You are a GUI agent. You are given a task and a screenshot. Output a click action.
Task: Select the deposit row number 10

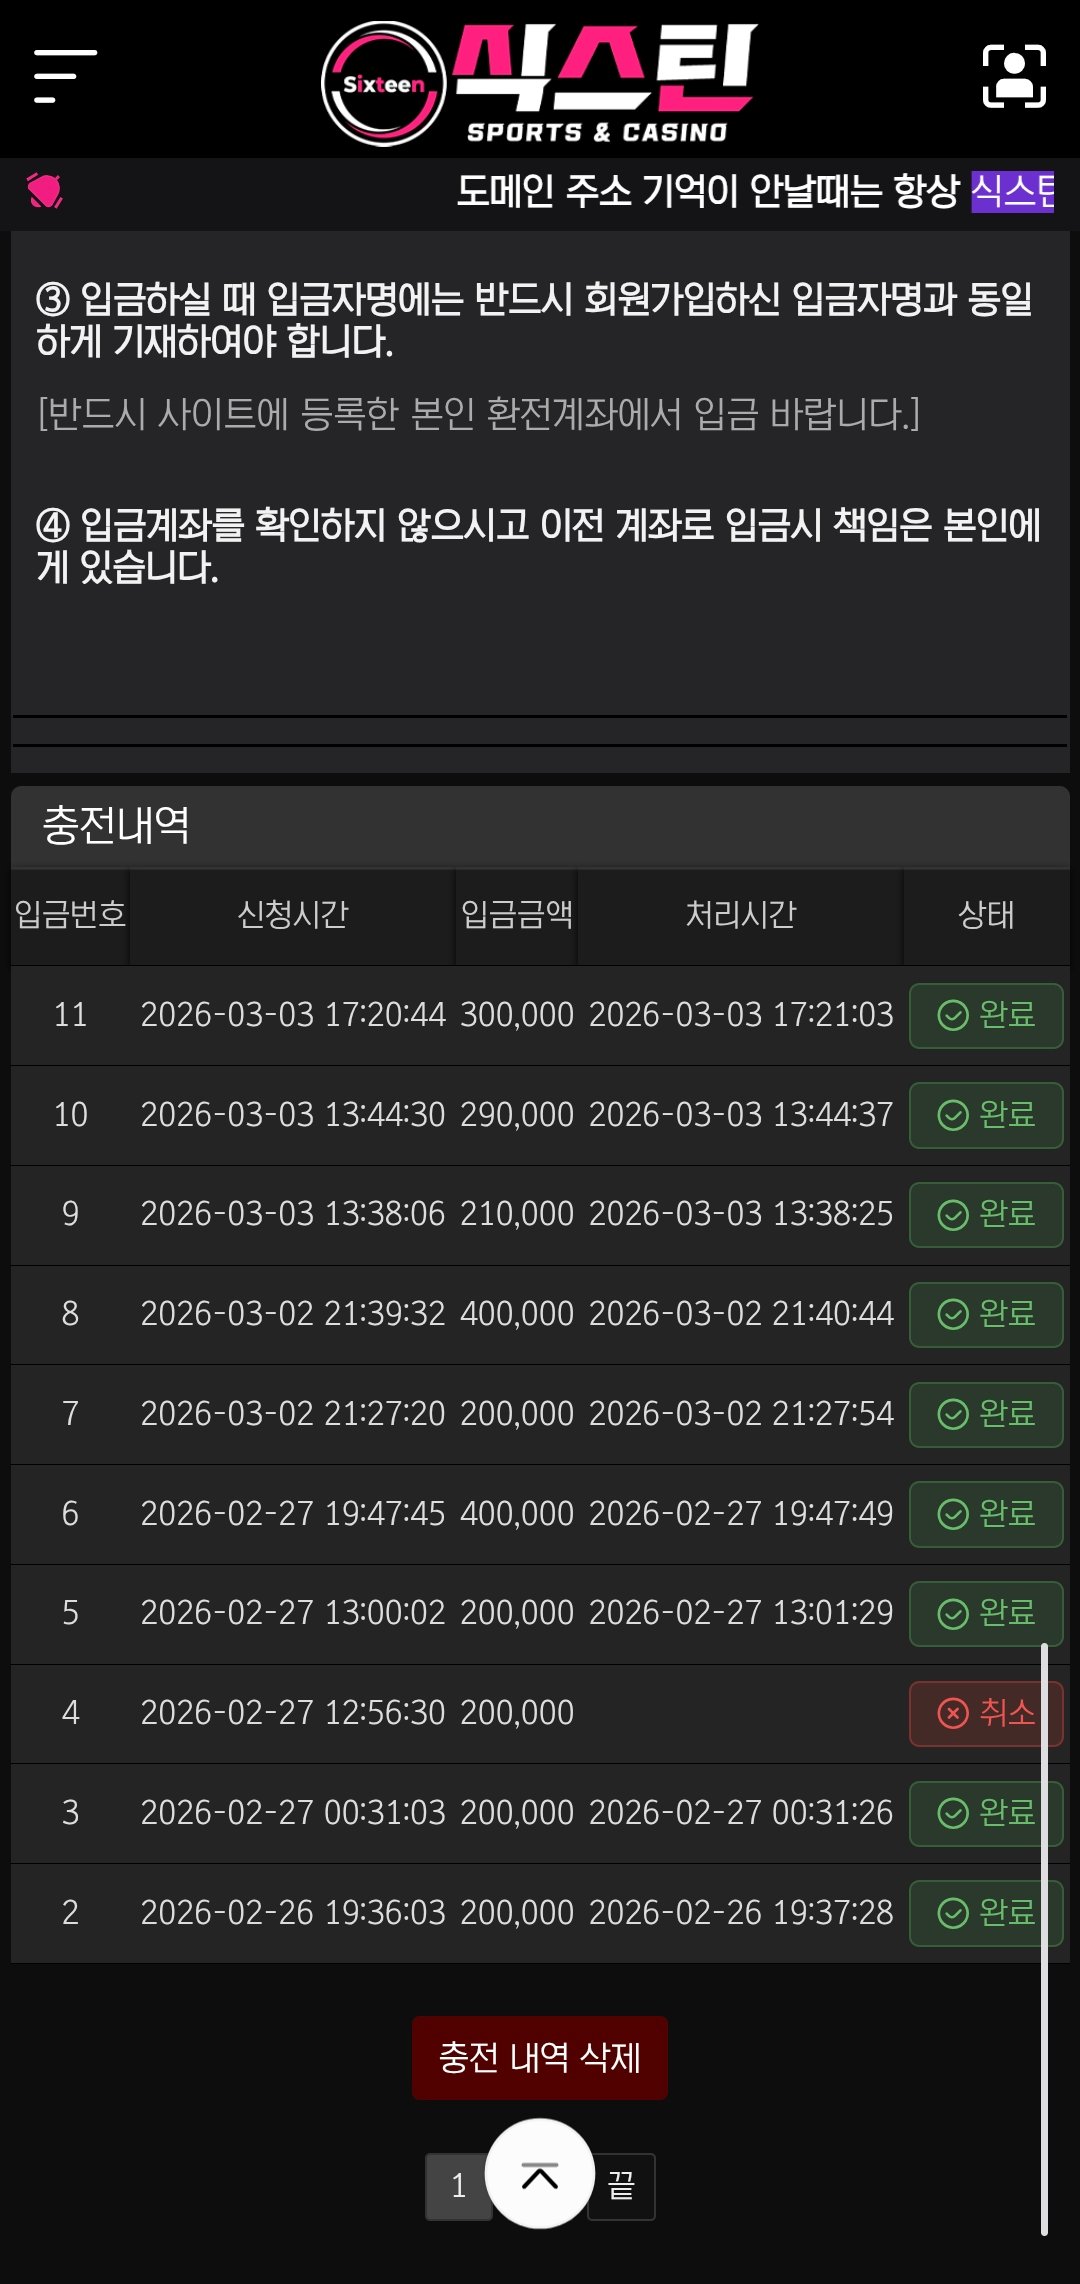(70, 1115)
